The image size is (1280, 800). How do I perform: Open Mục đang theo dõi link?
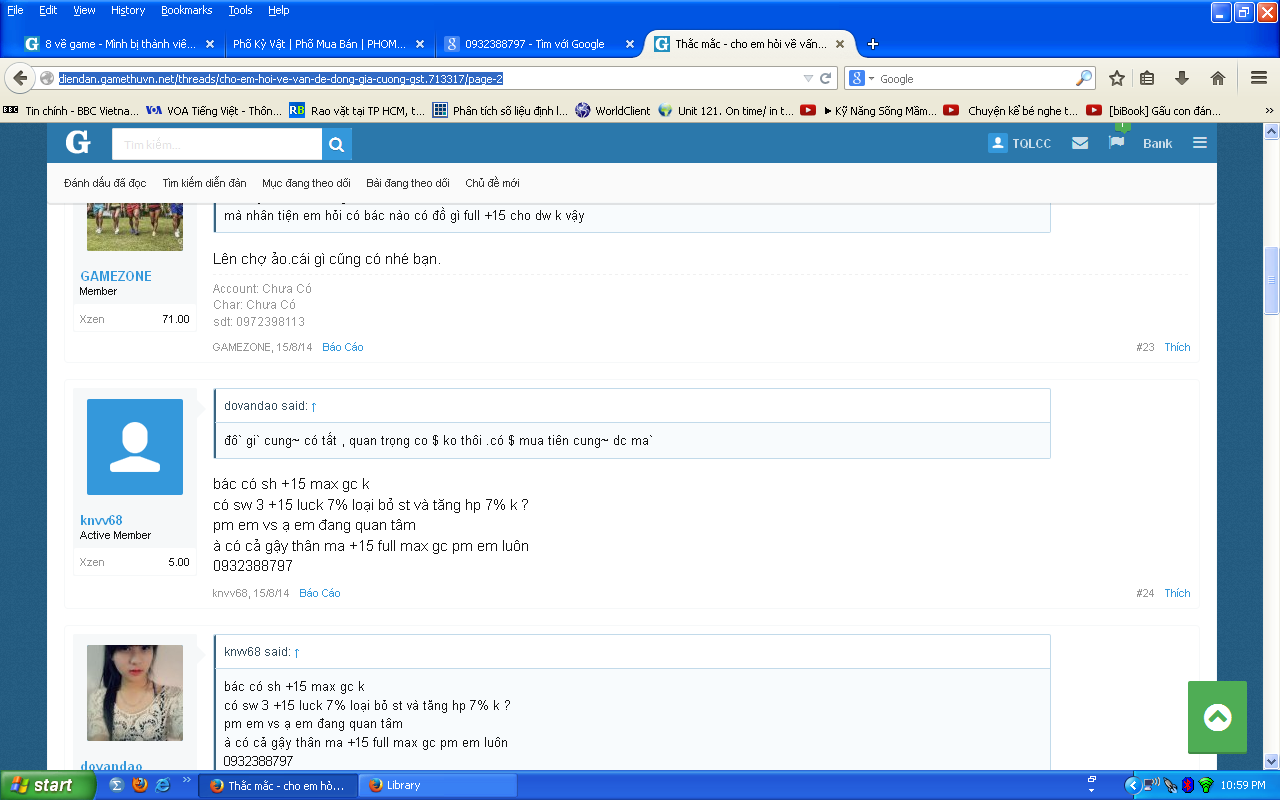[x=306, y=183]
